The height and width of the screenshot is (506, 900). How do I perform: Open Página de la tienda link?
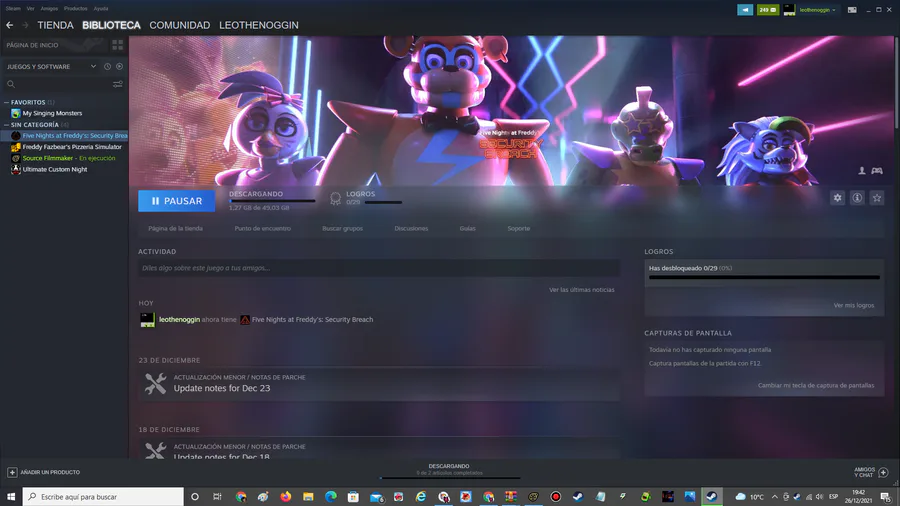point(175,228)
